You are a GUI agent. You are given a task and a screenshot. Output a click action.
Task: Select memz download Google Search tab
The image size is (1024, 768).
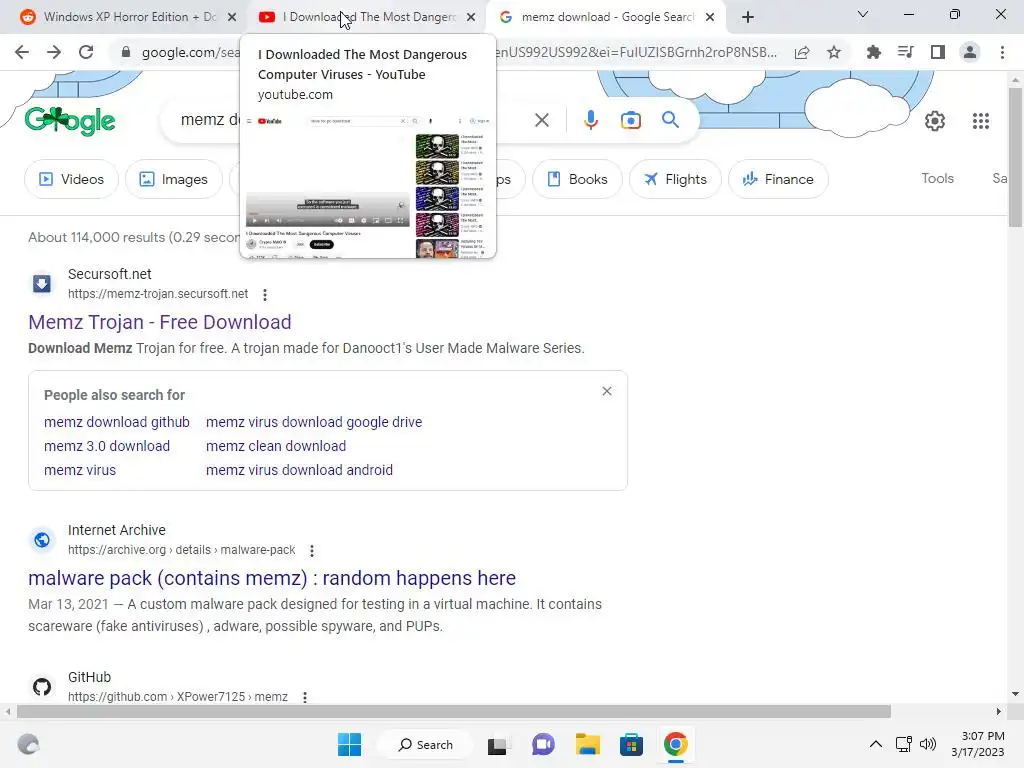(607, 17)
